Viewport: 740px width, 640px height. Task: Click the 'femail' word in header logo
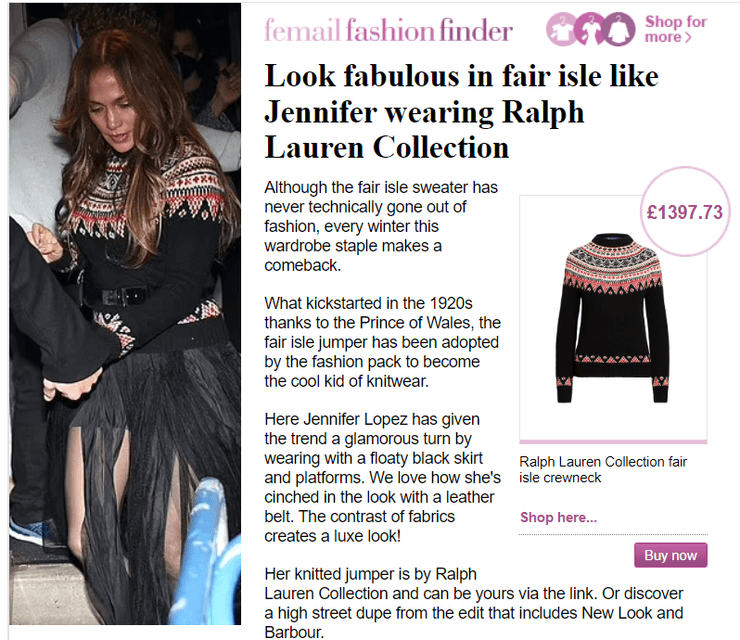click(302, 31)
